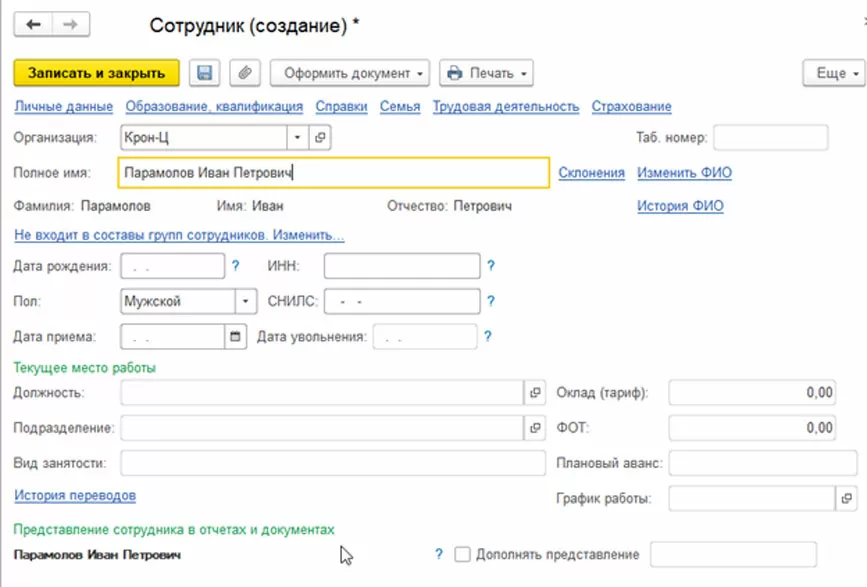The width and height of the screenshot is (867, 587).
Task: Click the forward navigation arrow
Action: tap(70, 25)
